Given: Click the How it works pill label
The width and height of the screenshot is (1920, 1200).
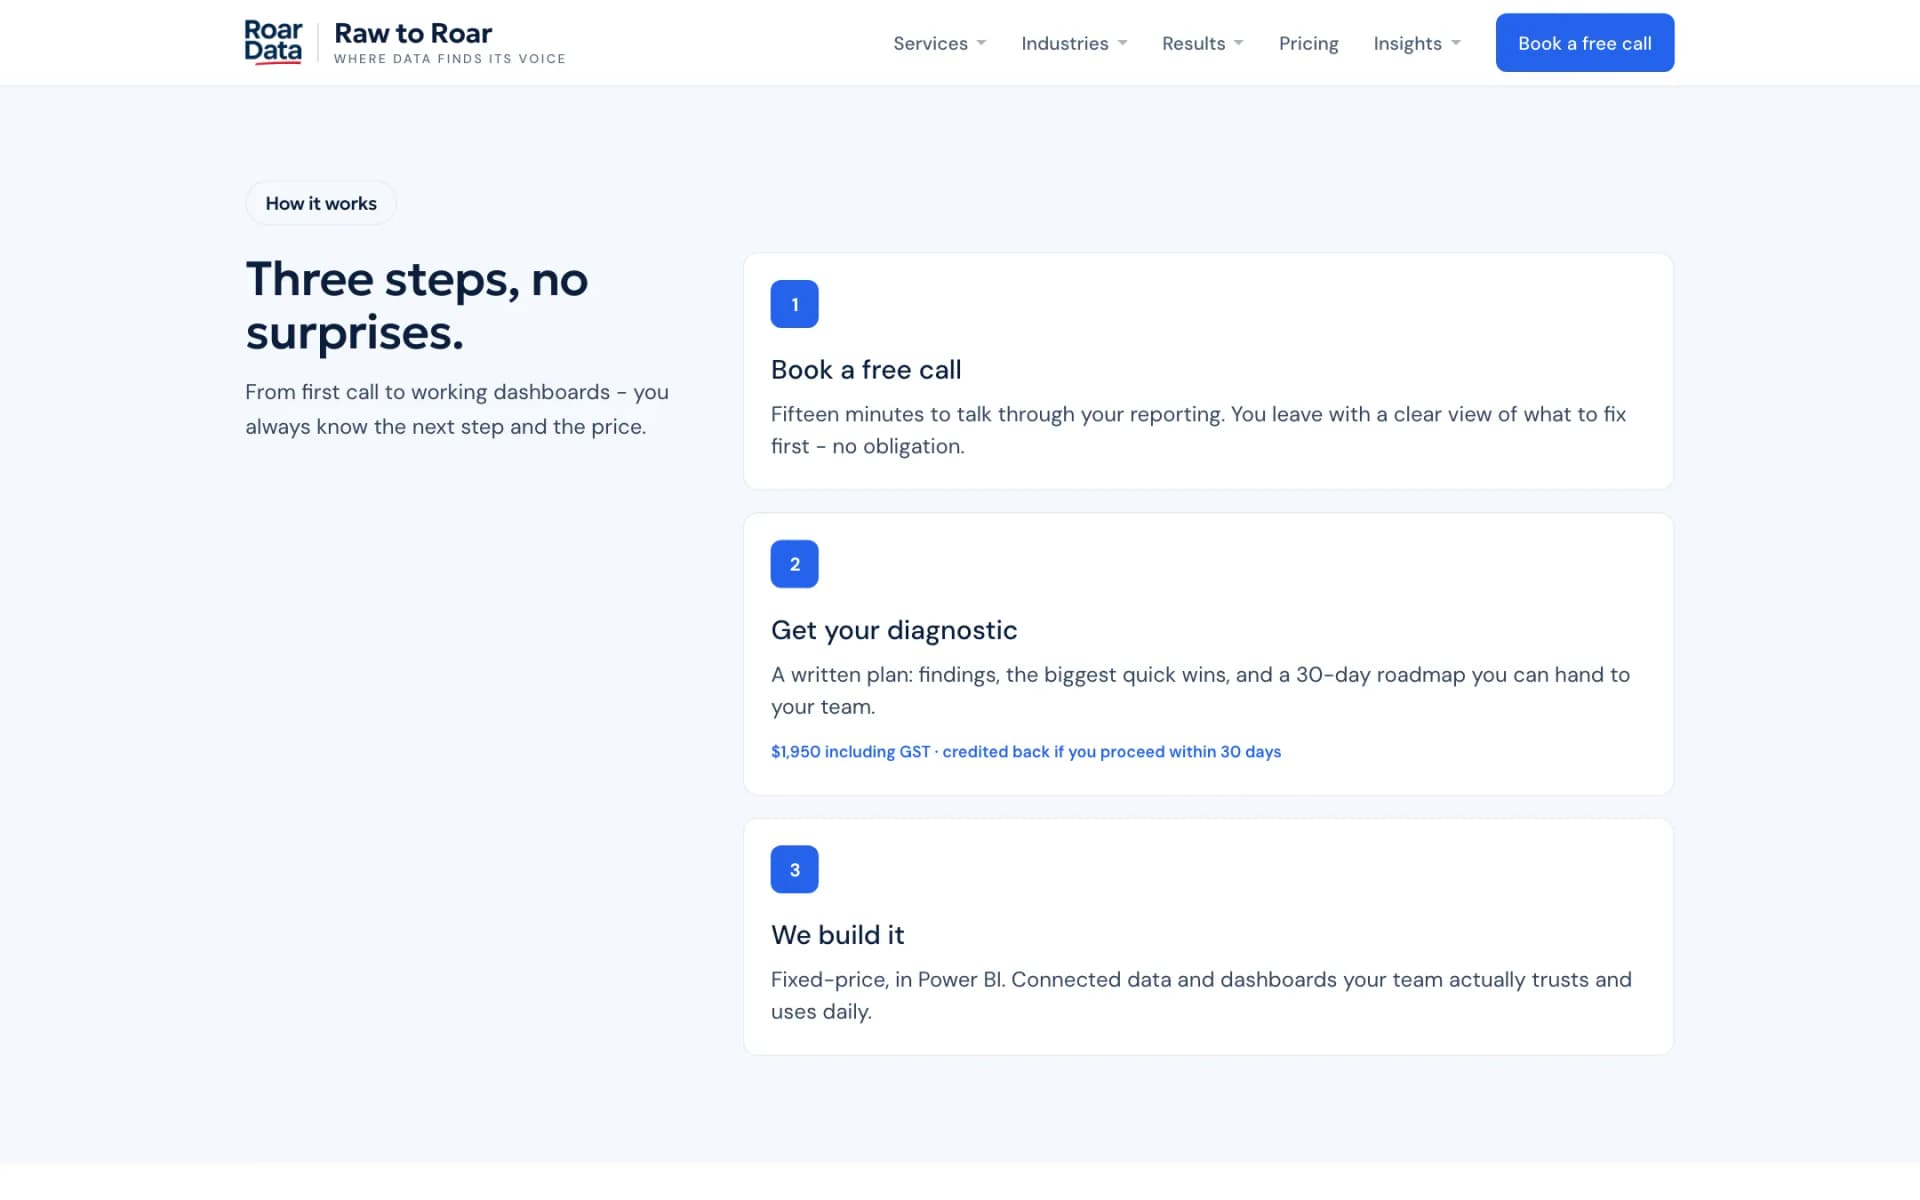Looking at the screenshot, I should [x=321, y=203].
